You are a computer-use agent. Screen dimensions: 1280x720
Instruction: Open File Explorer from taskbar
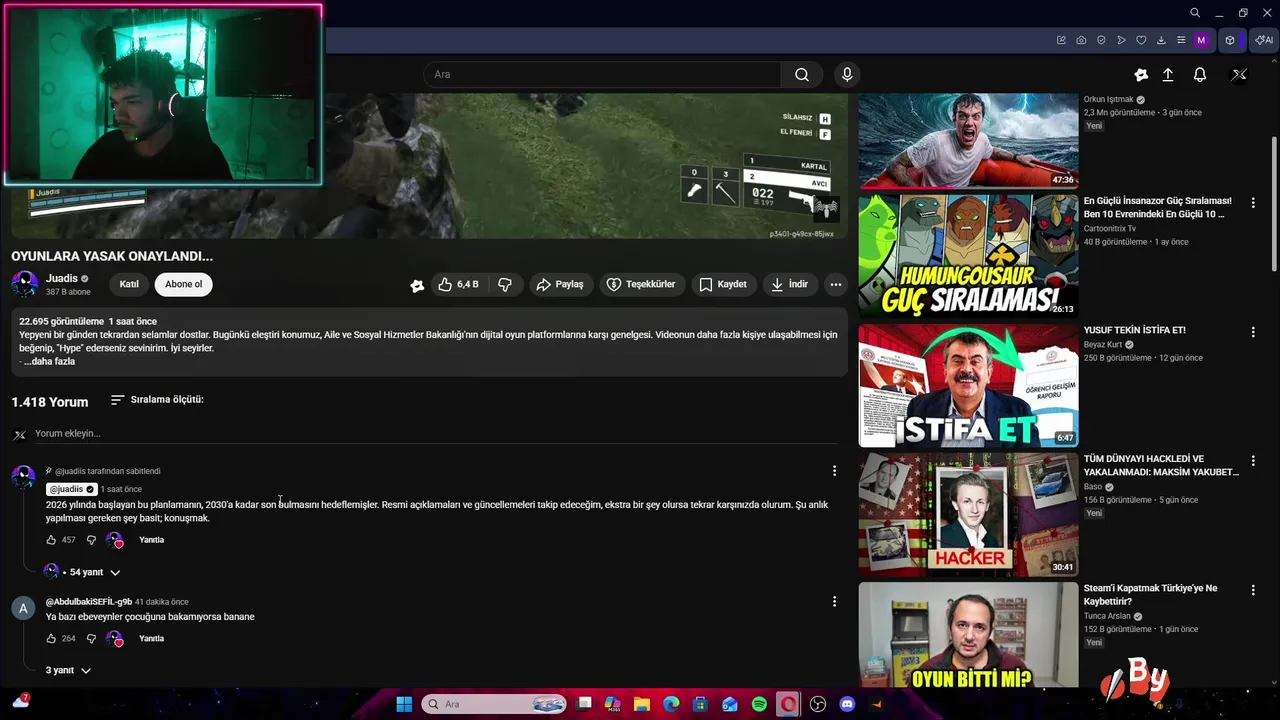point(641,704)
